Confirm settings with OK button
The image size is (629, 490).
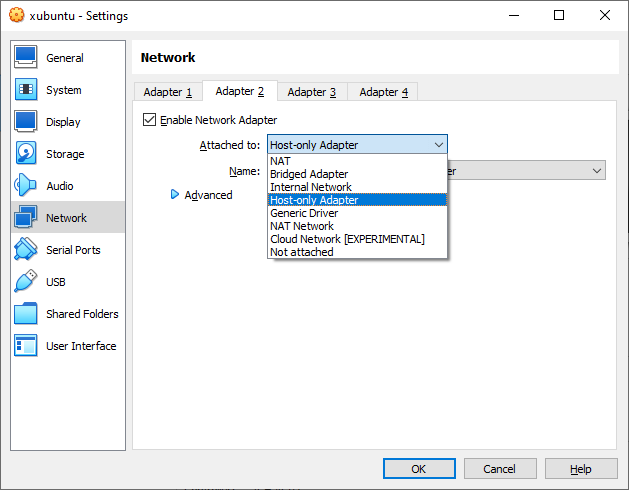pyautogui.click(x=419, y=469)
